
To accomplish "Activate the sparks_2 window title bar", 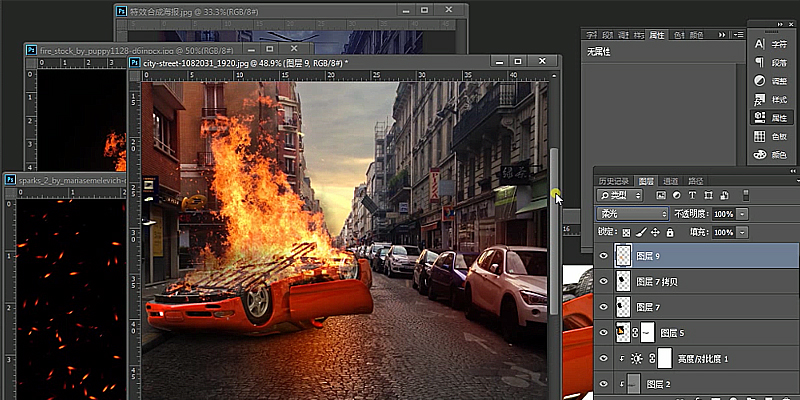I will tap(65, 180).
